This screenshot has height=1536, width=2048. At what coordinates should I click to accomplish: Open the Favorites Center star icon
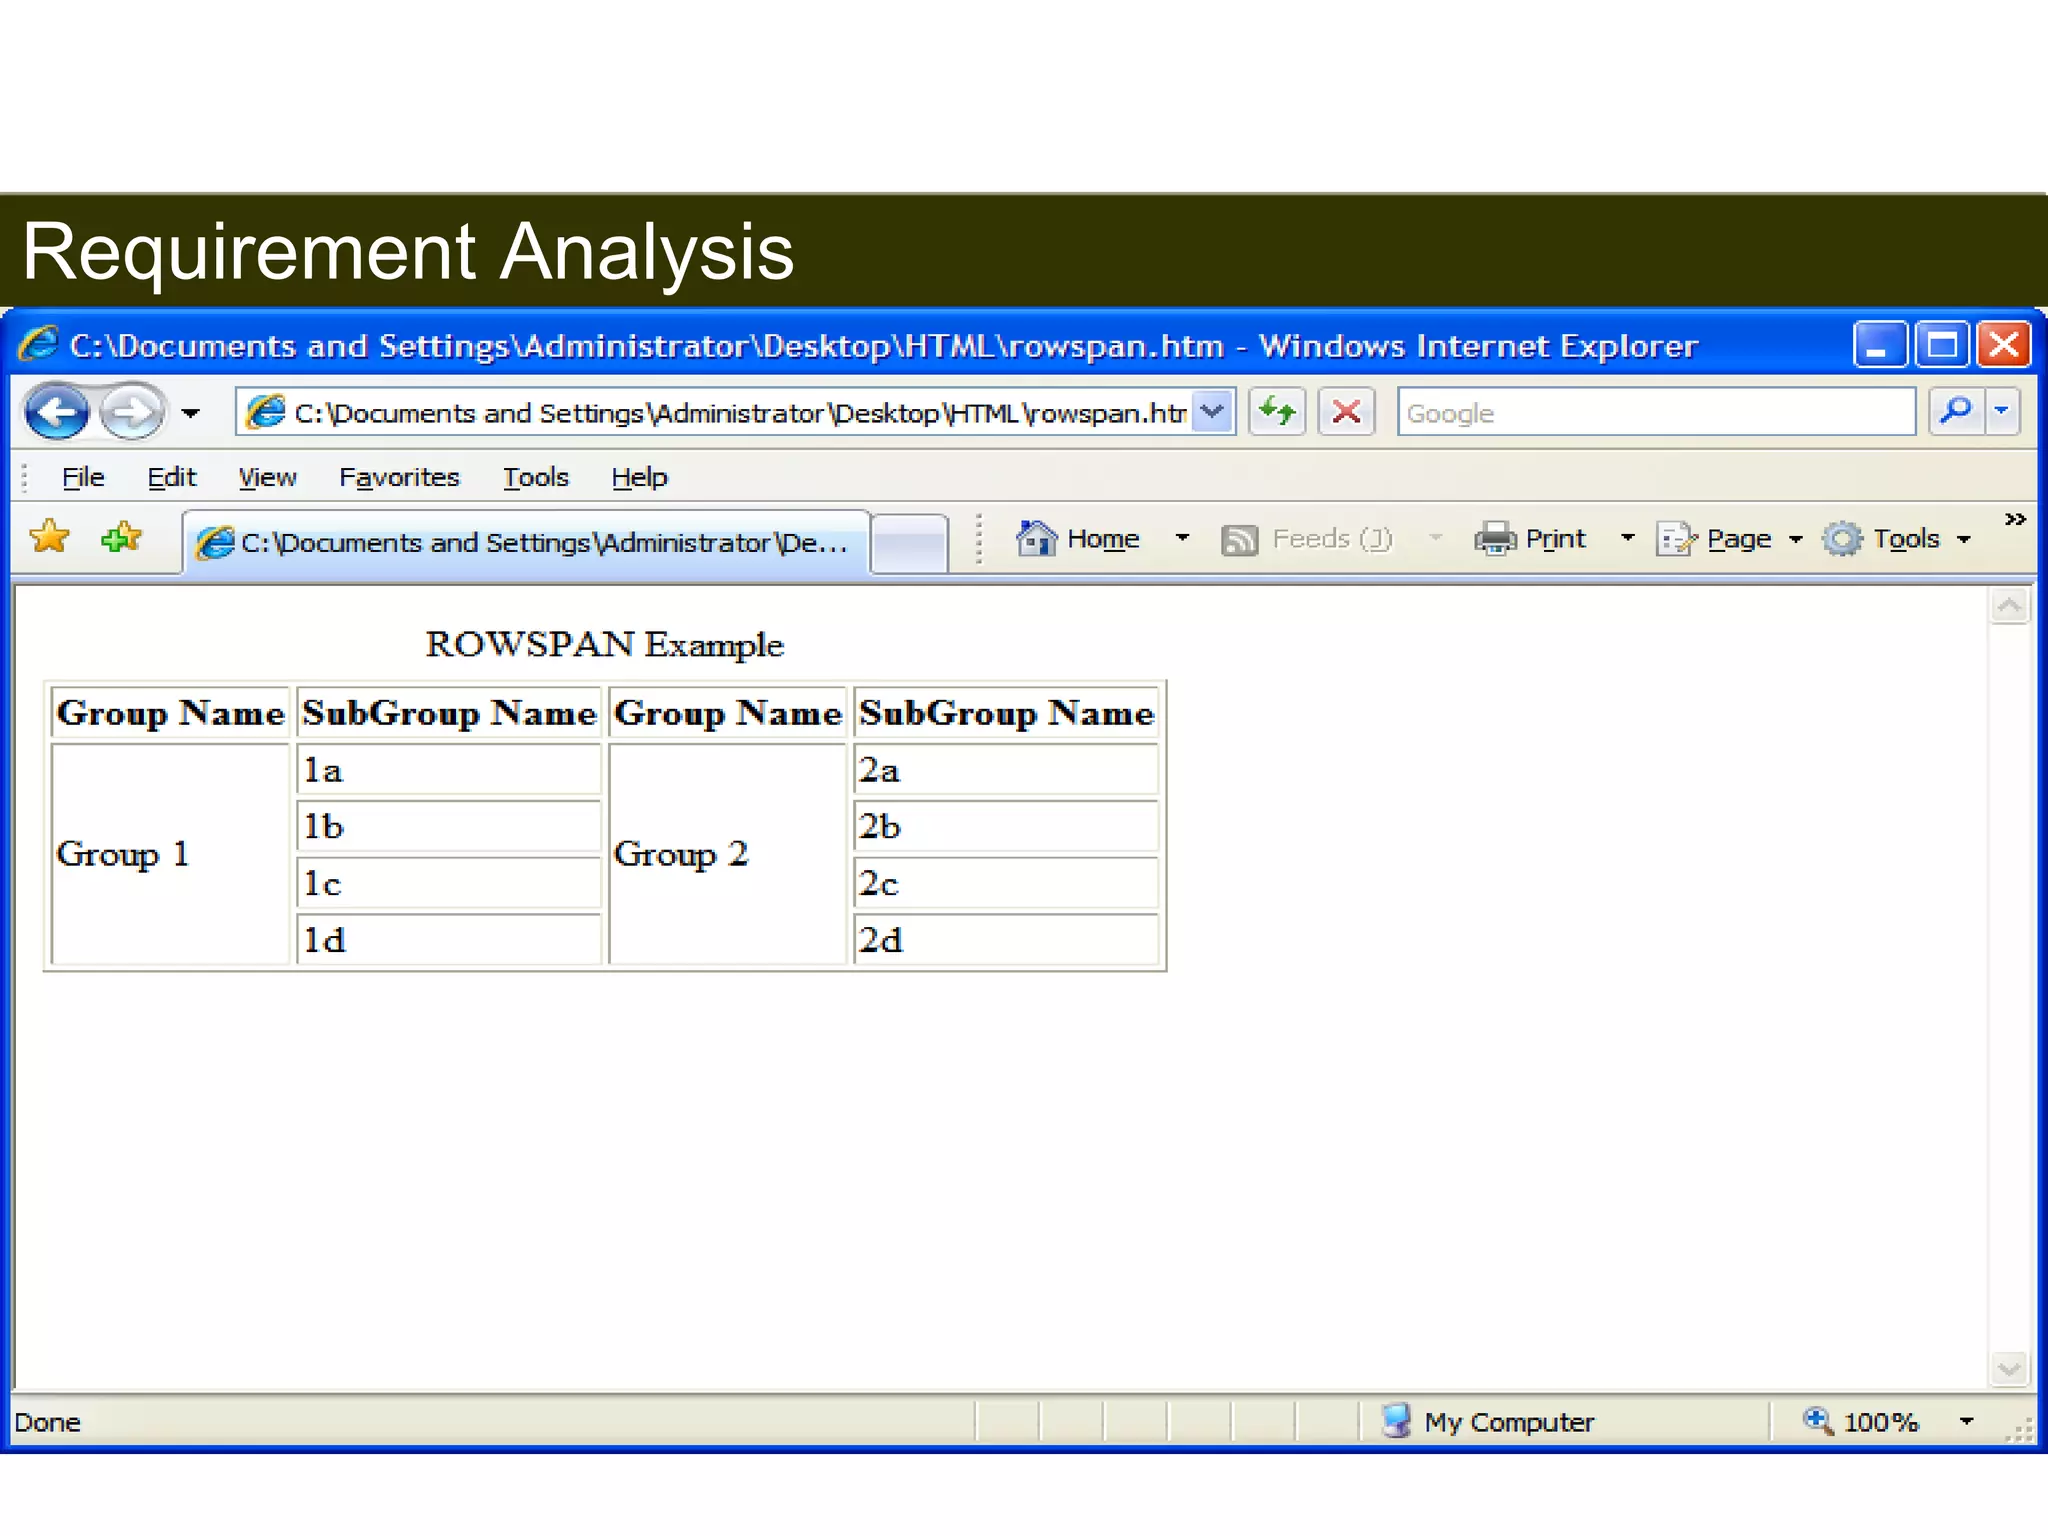[x=50, y=539]
